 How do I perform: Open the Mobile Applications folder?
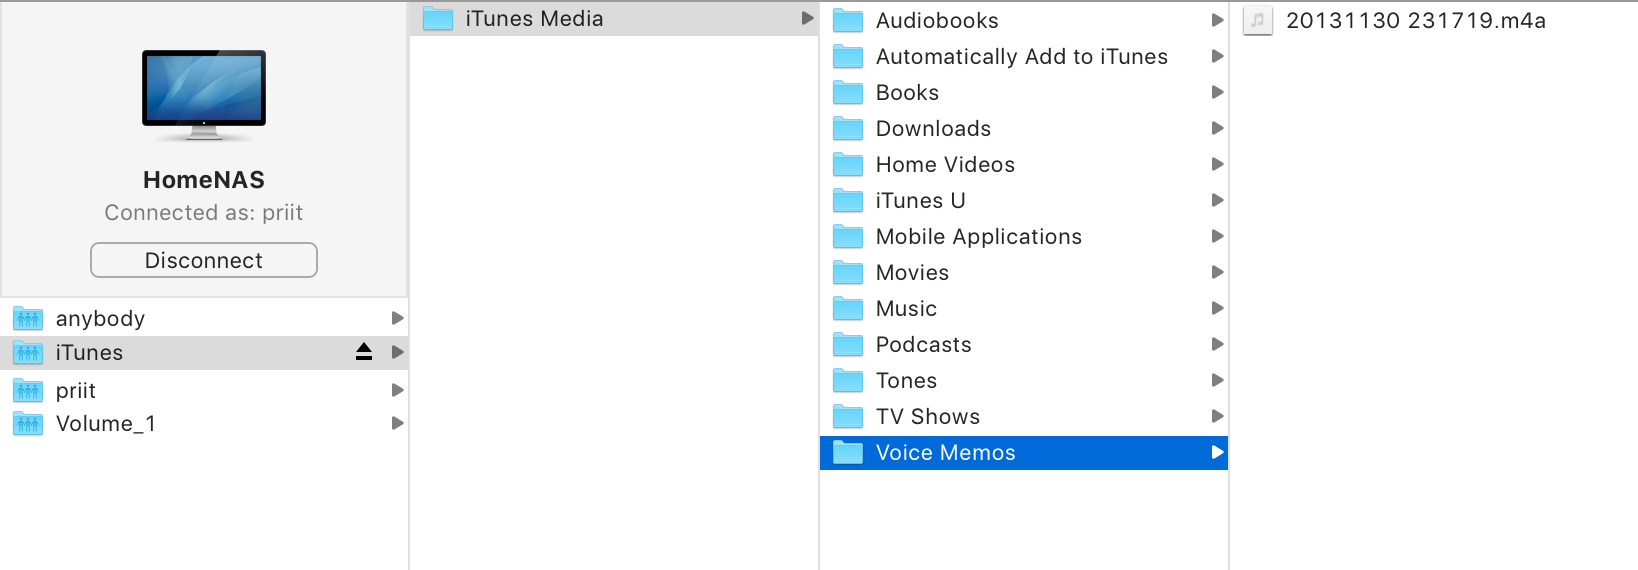pos(1024,236)
